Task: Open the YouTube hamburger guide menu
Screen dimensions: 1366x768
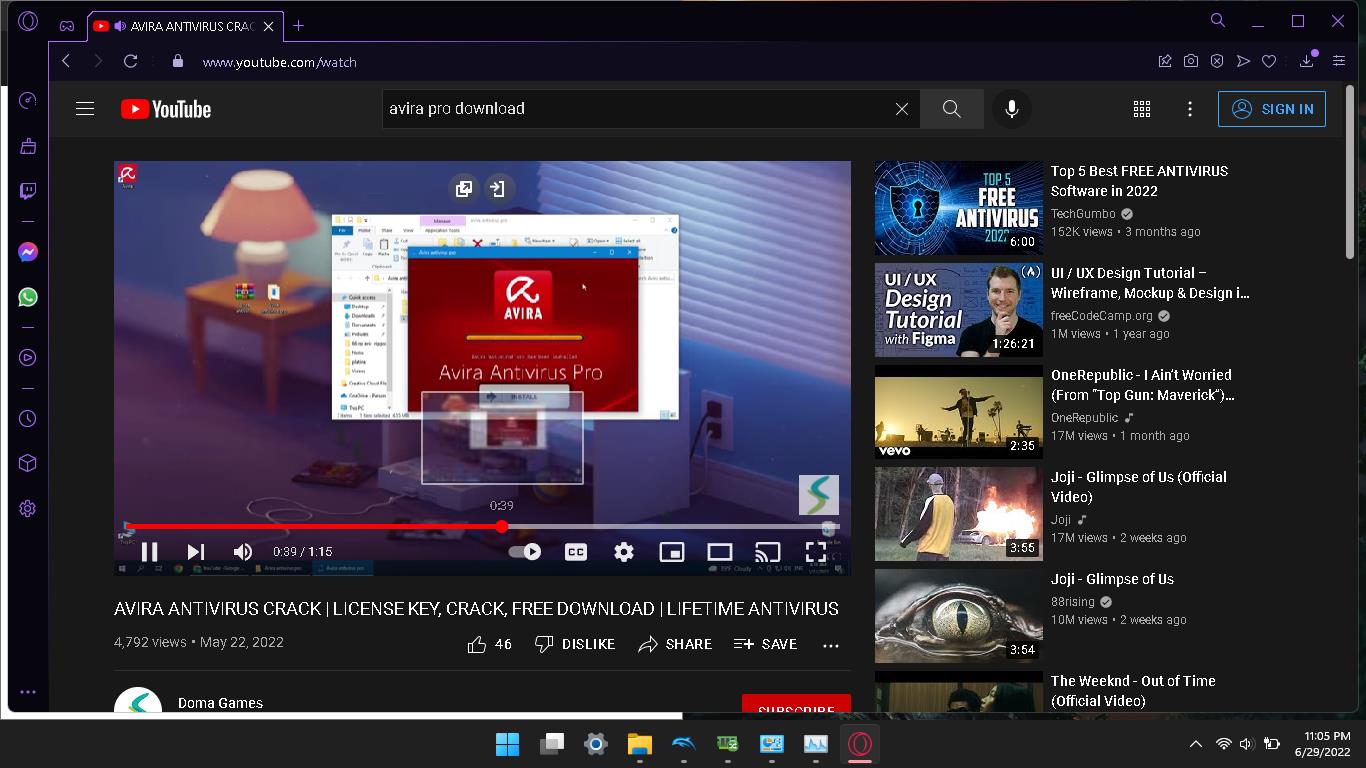Action: click(x=85, y=109)
